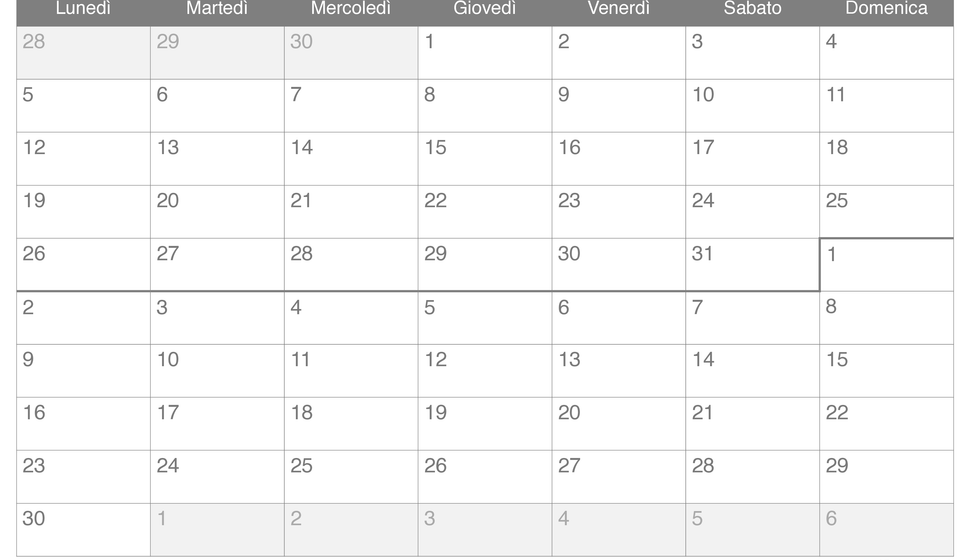Pick day 24 in the Martedì column, ninth row
The width and height of the screenshot is (970, 560).
tap(217, 477)
